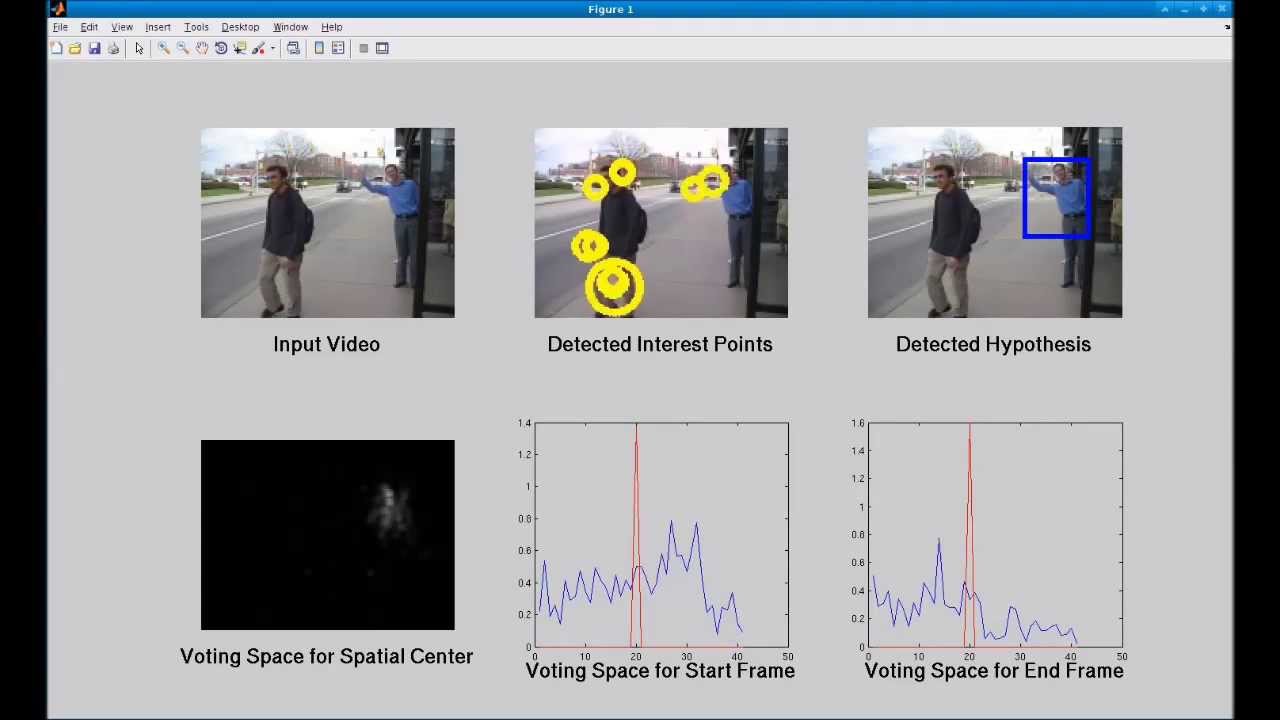The width and height of the screenshot is (1280, 720).
Task: Select the Pan hand tool
Action: 202,48
